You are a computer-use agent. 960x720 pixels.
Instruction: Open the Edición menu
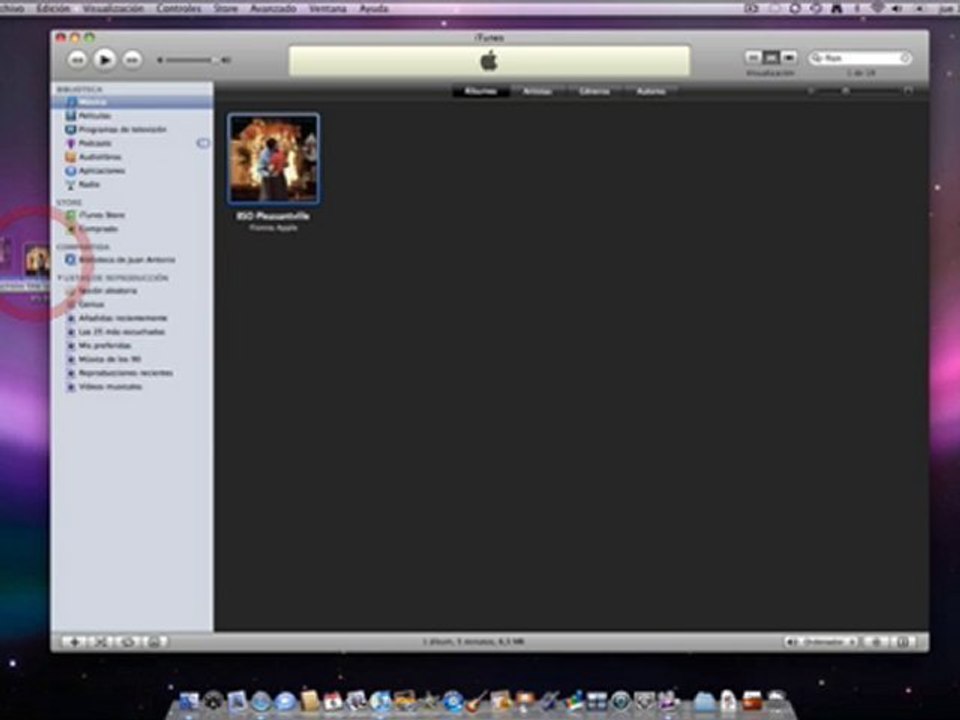[53, 9]
